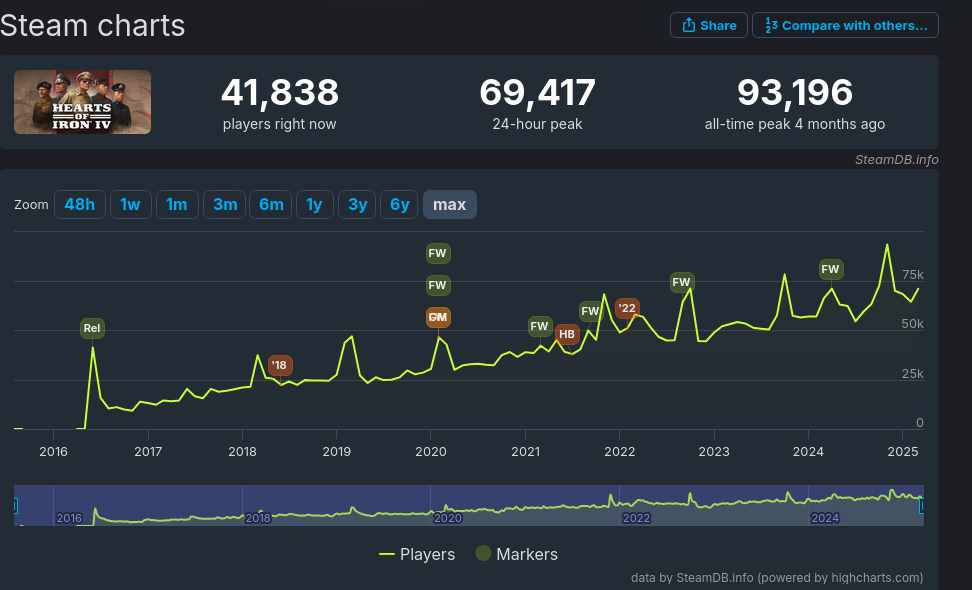
Task: Zoom the chart to 1y
Action: (315, 205)
